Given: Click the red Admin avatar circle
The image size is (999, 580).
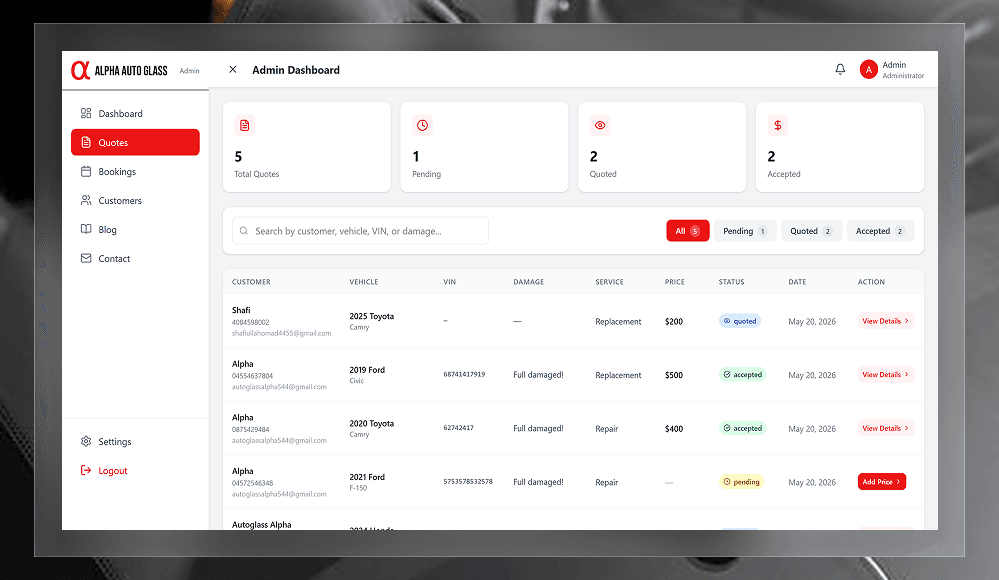Looking at the screenshot, I should [x=868, y=69].
